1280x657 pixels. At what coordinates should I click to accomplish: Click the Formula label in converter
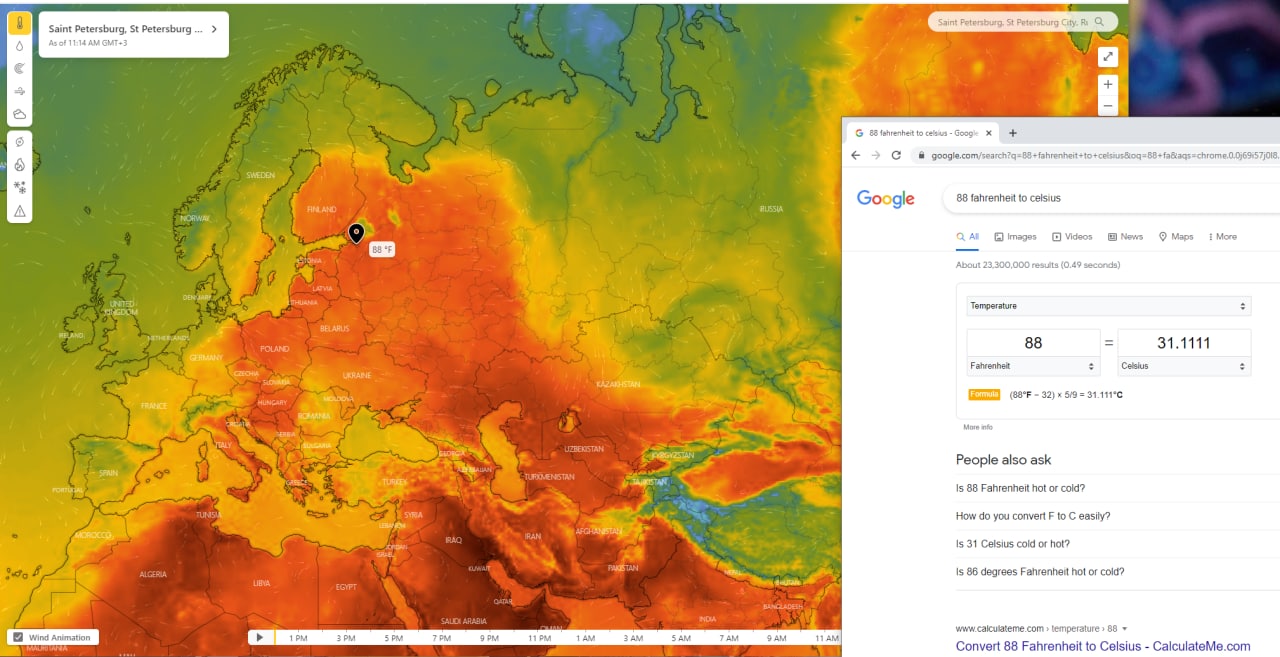[x=984, y=394]
